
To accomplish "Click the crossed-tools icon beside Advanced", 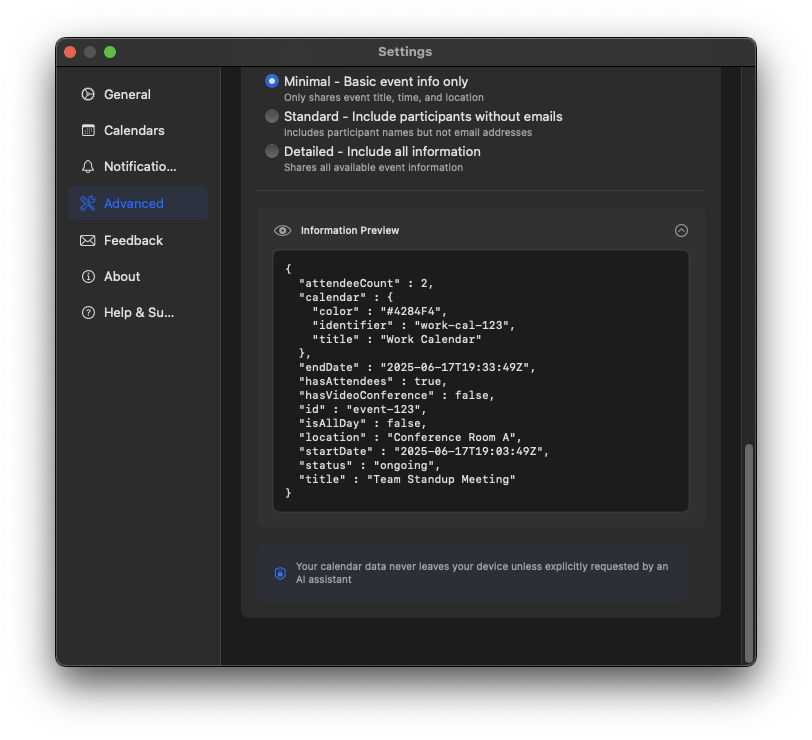I will tap(89, 203).
